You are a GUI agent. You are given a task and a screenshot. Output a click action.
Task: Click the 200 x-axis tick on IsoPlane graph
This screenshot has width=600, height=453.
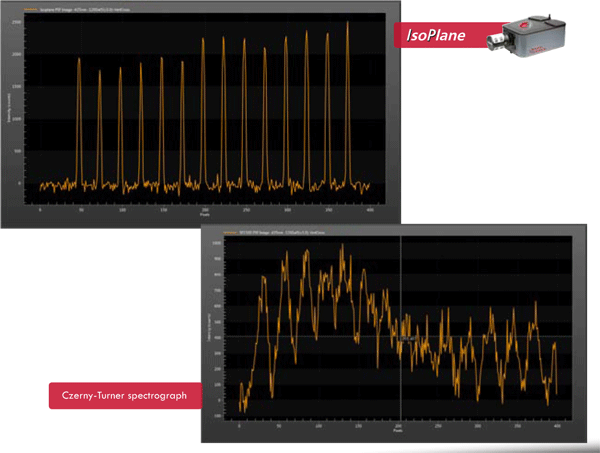(205, 208)
